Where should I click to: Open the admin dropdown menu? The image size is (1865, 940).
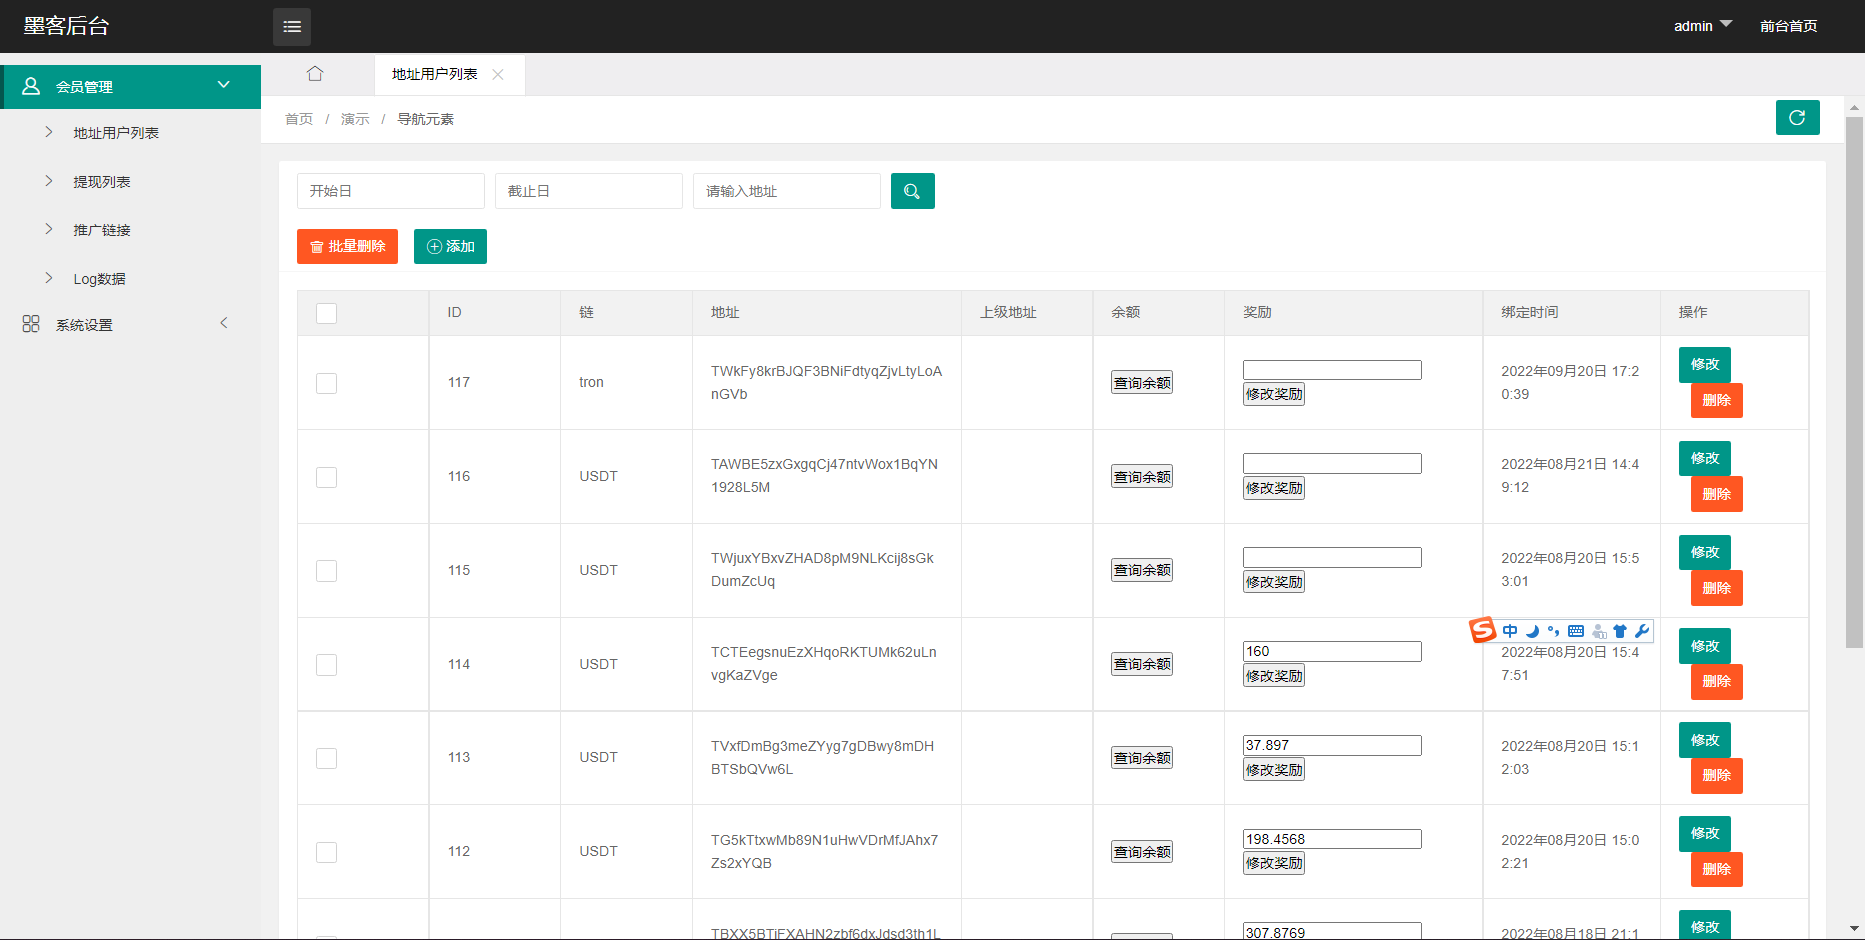1703,26
